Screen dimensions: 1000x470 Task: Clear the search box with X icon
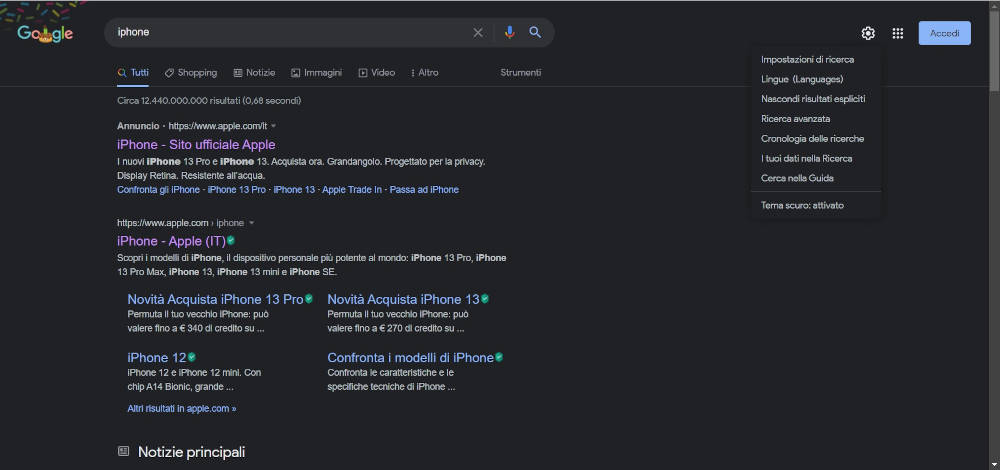pyautogui.click(x=478, y=33)
